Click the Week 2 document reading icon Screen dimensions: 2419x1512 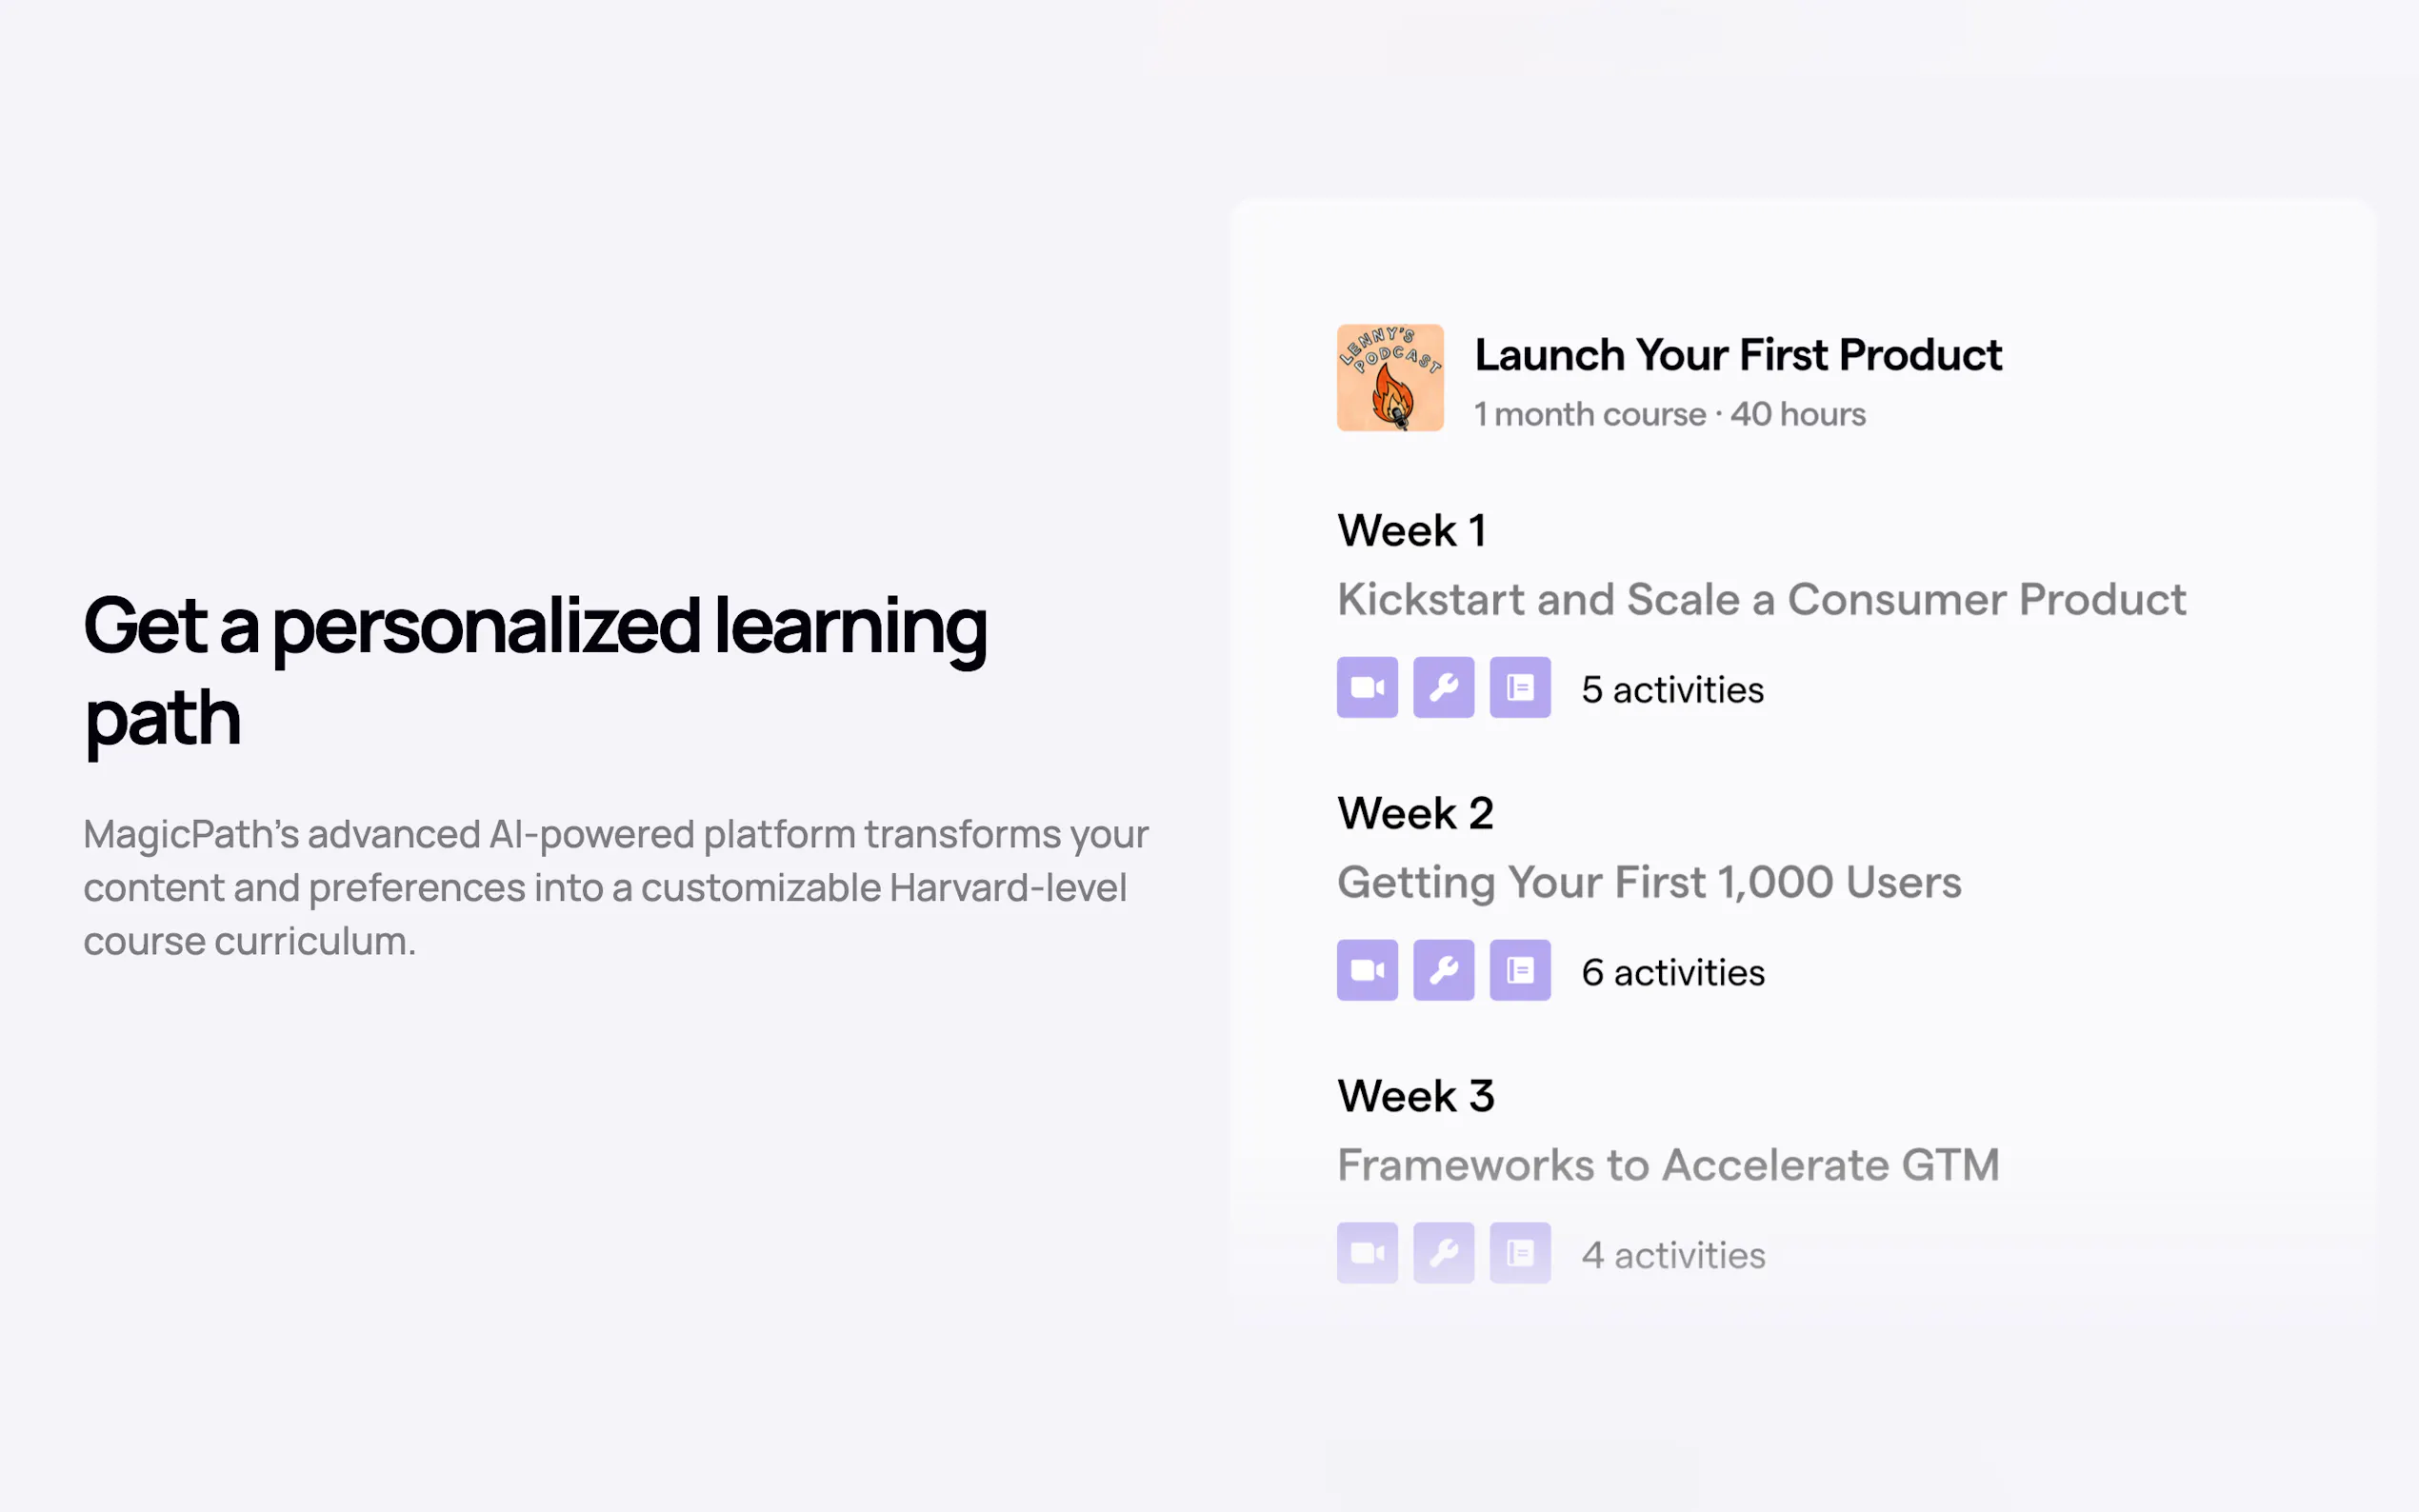pos(1519,970)
